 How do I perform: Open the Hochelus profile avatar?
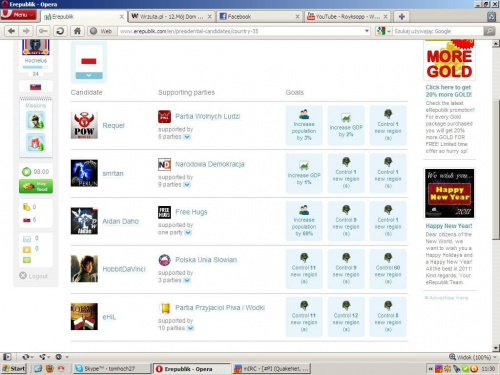pos(36,47)
